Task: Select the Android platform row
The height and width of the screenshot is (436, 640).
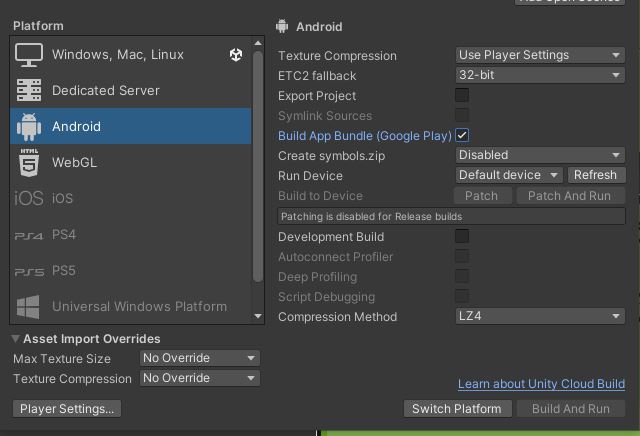Action: 131,126
